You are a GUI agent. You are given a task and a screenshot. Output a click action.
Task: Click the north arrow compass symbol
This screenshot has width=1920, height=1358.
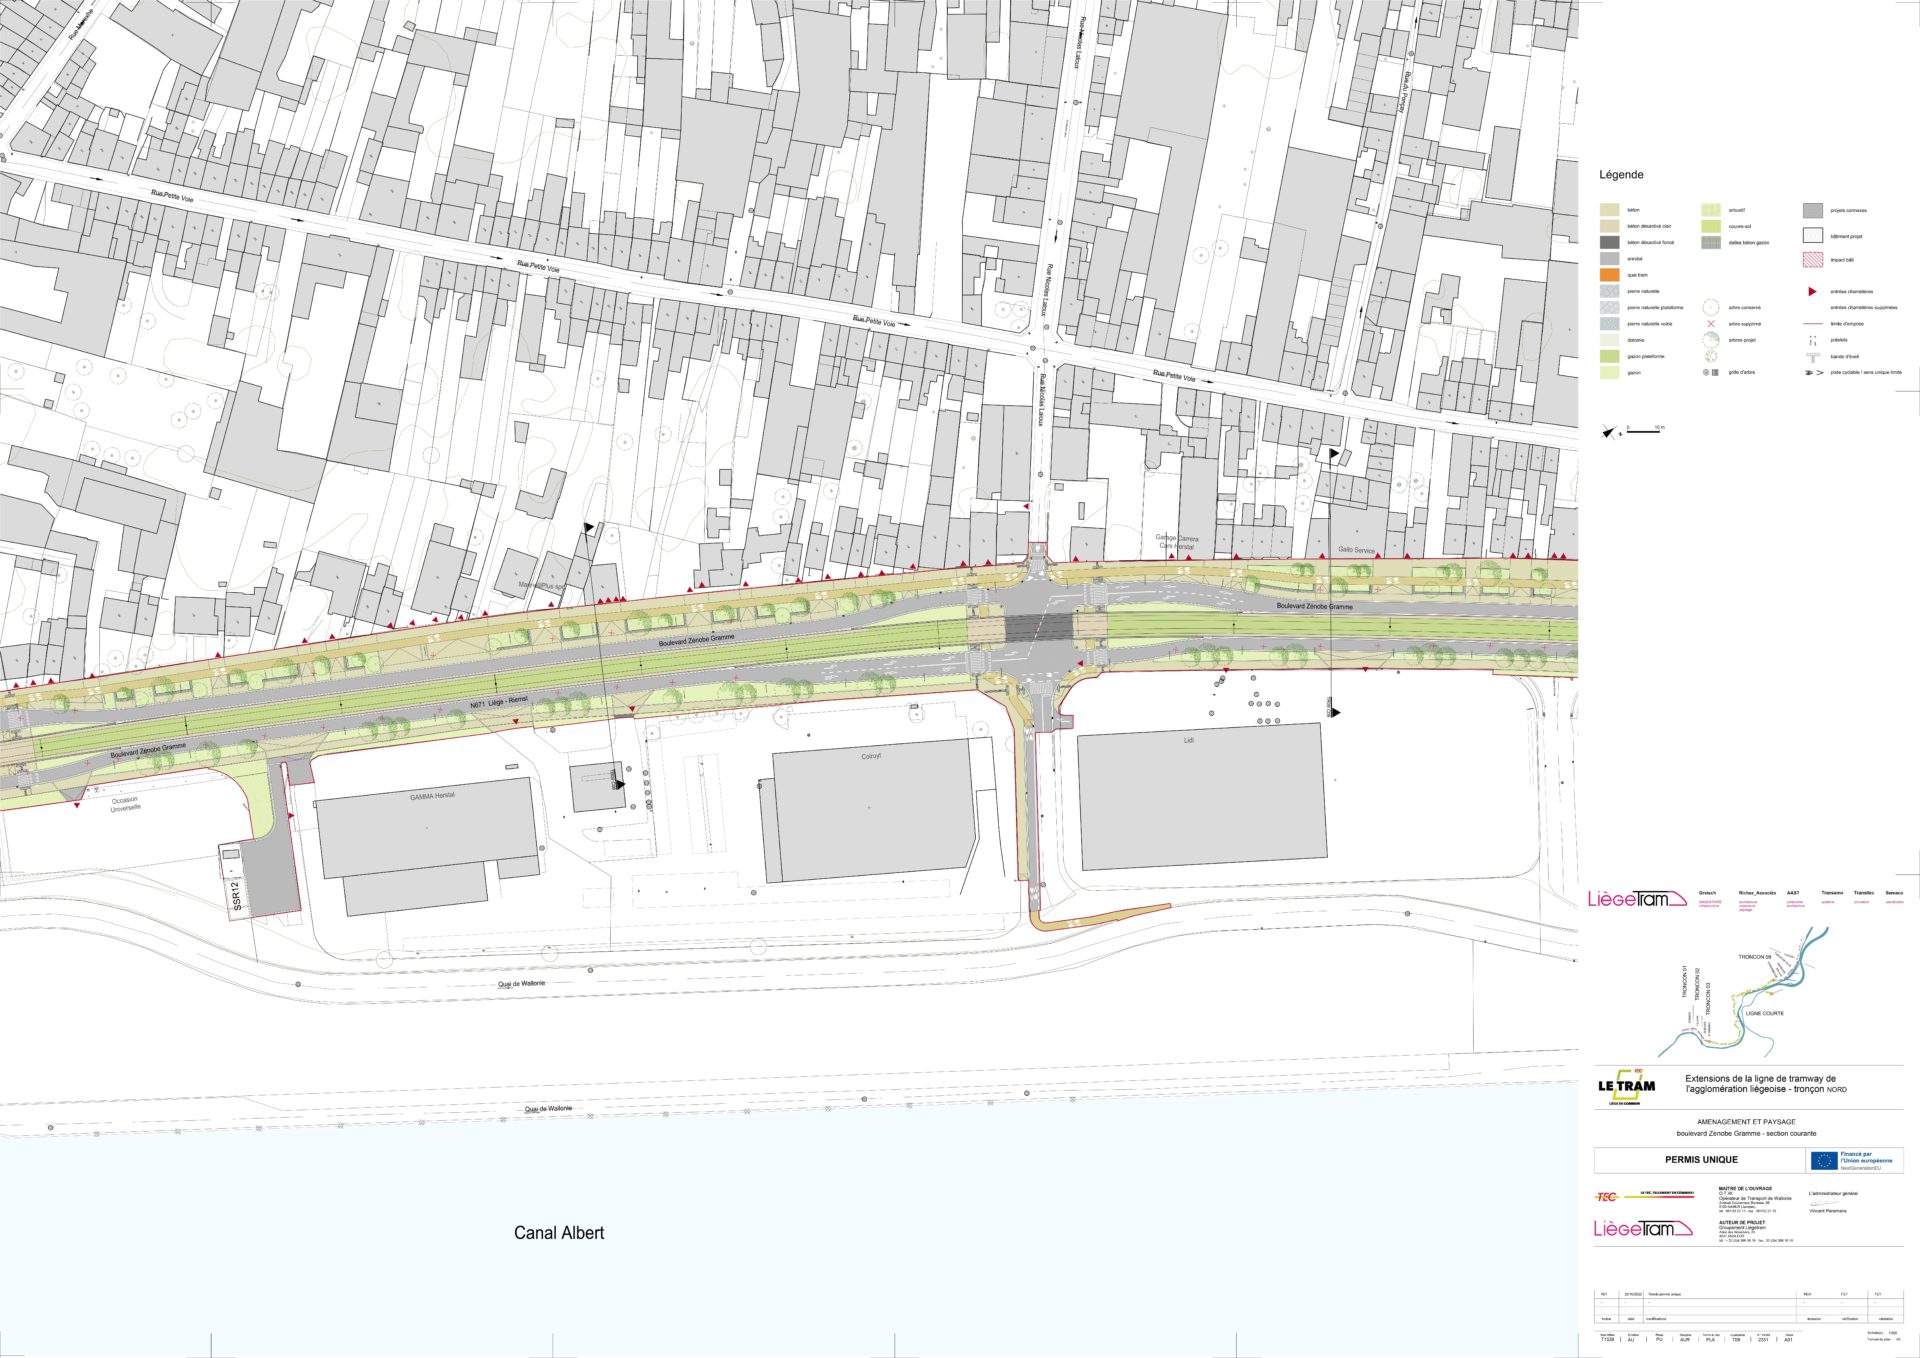tap(1609, 432)
